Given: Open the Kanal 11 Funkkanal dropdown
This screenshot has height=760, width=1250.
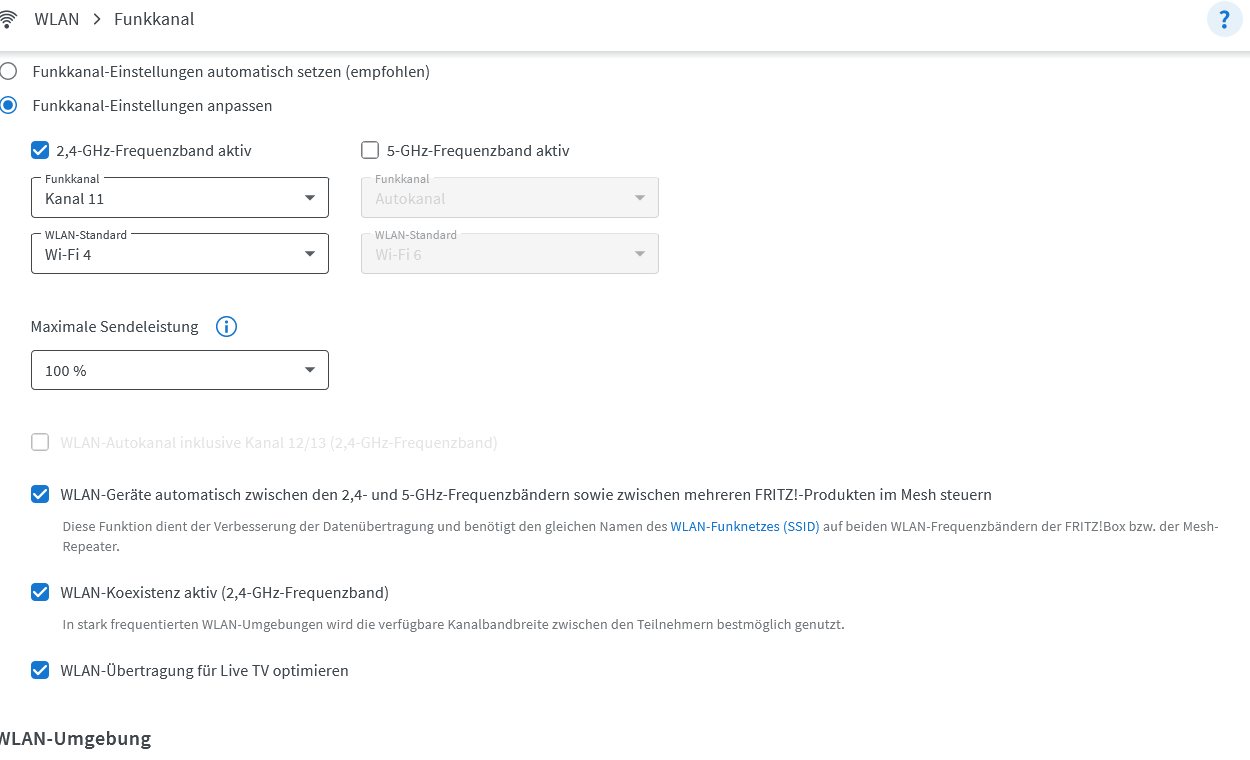Looking at the screenshot, I should (180, 198).
